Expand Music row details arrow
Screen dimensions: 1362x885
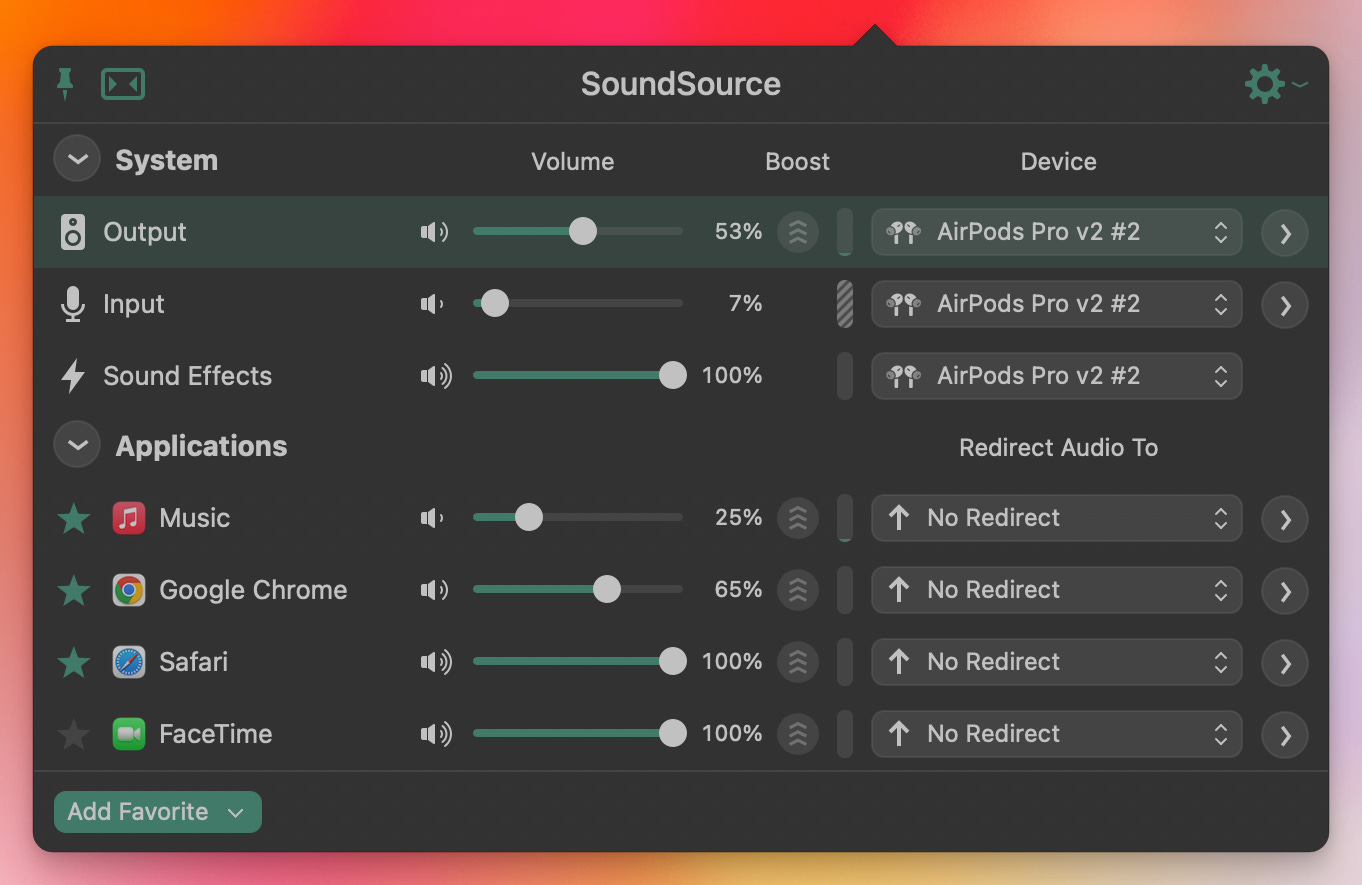(x=1285, y=520)
